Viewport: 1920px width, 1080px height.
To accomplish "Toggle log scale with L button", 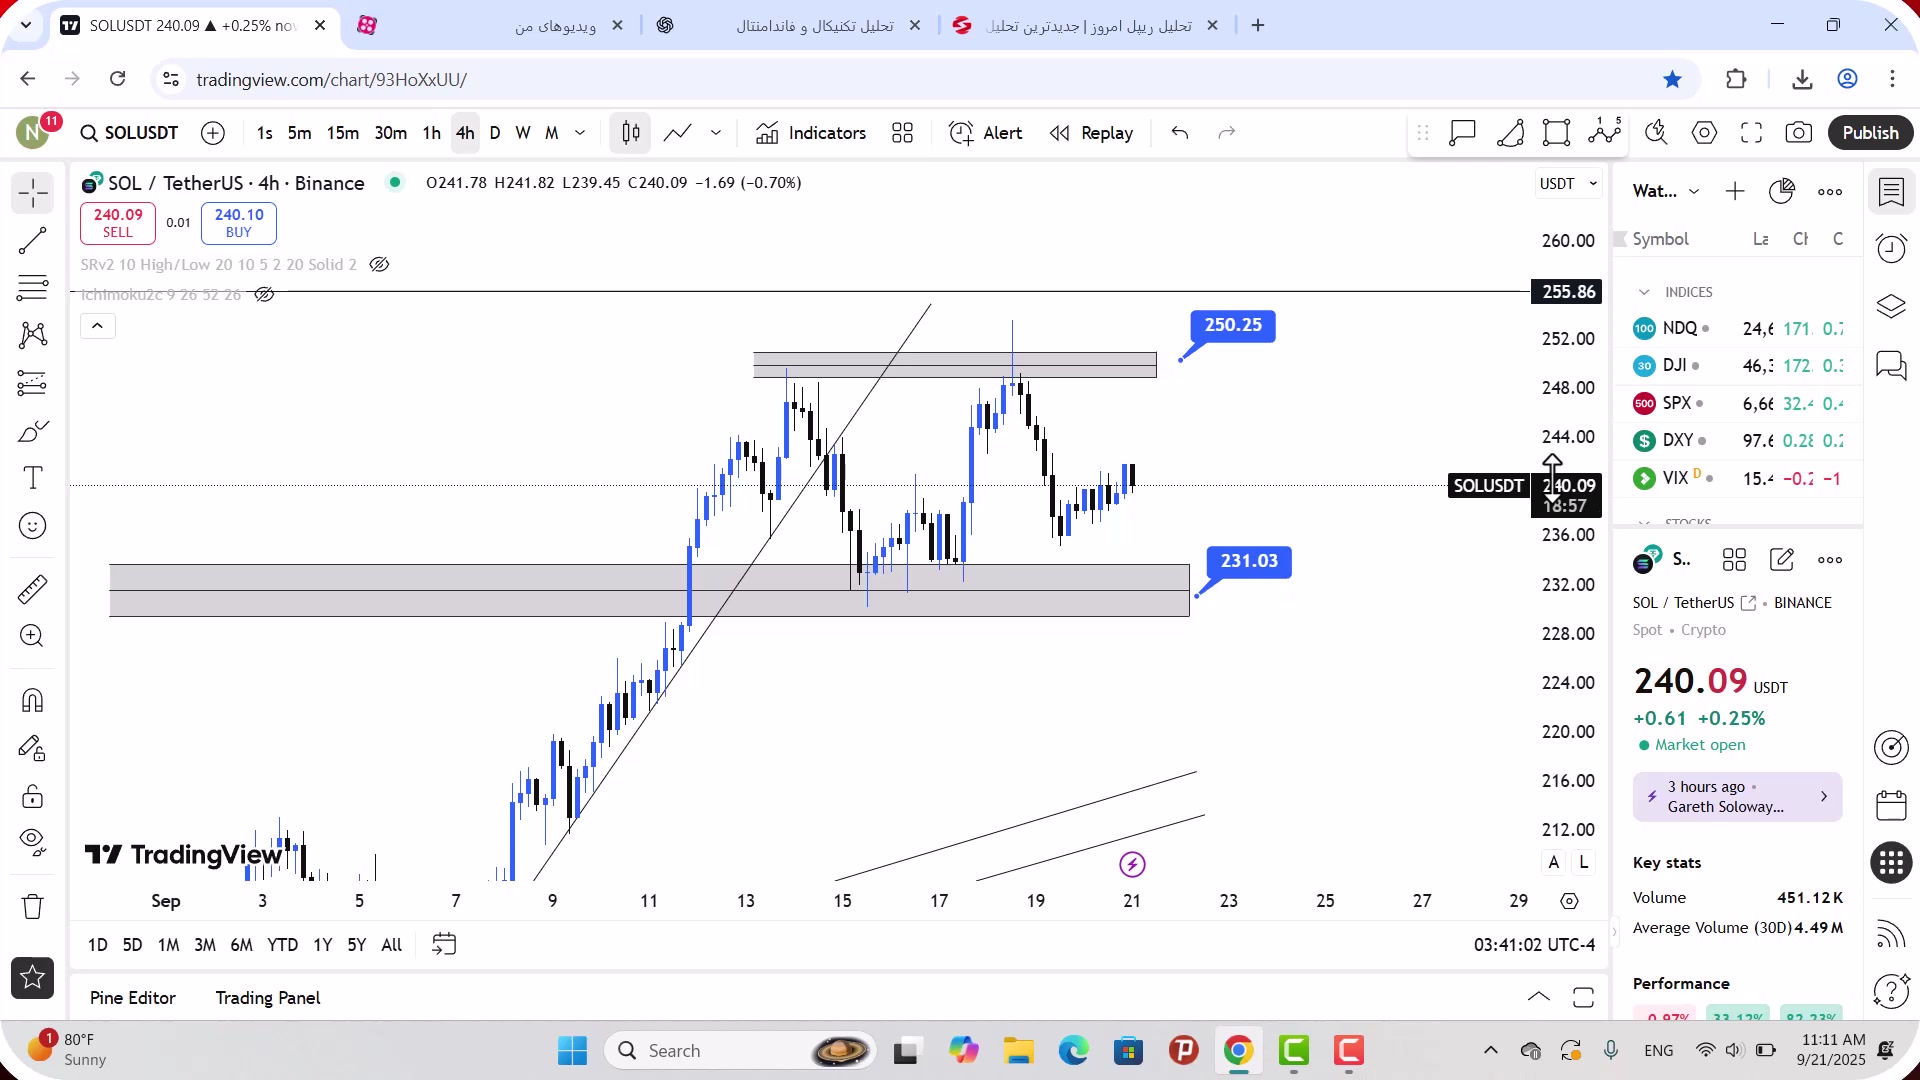I will (1584, 863).
